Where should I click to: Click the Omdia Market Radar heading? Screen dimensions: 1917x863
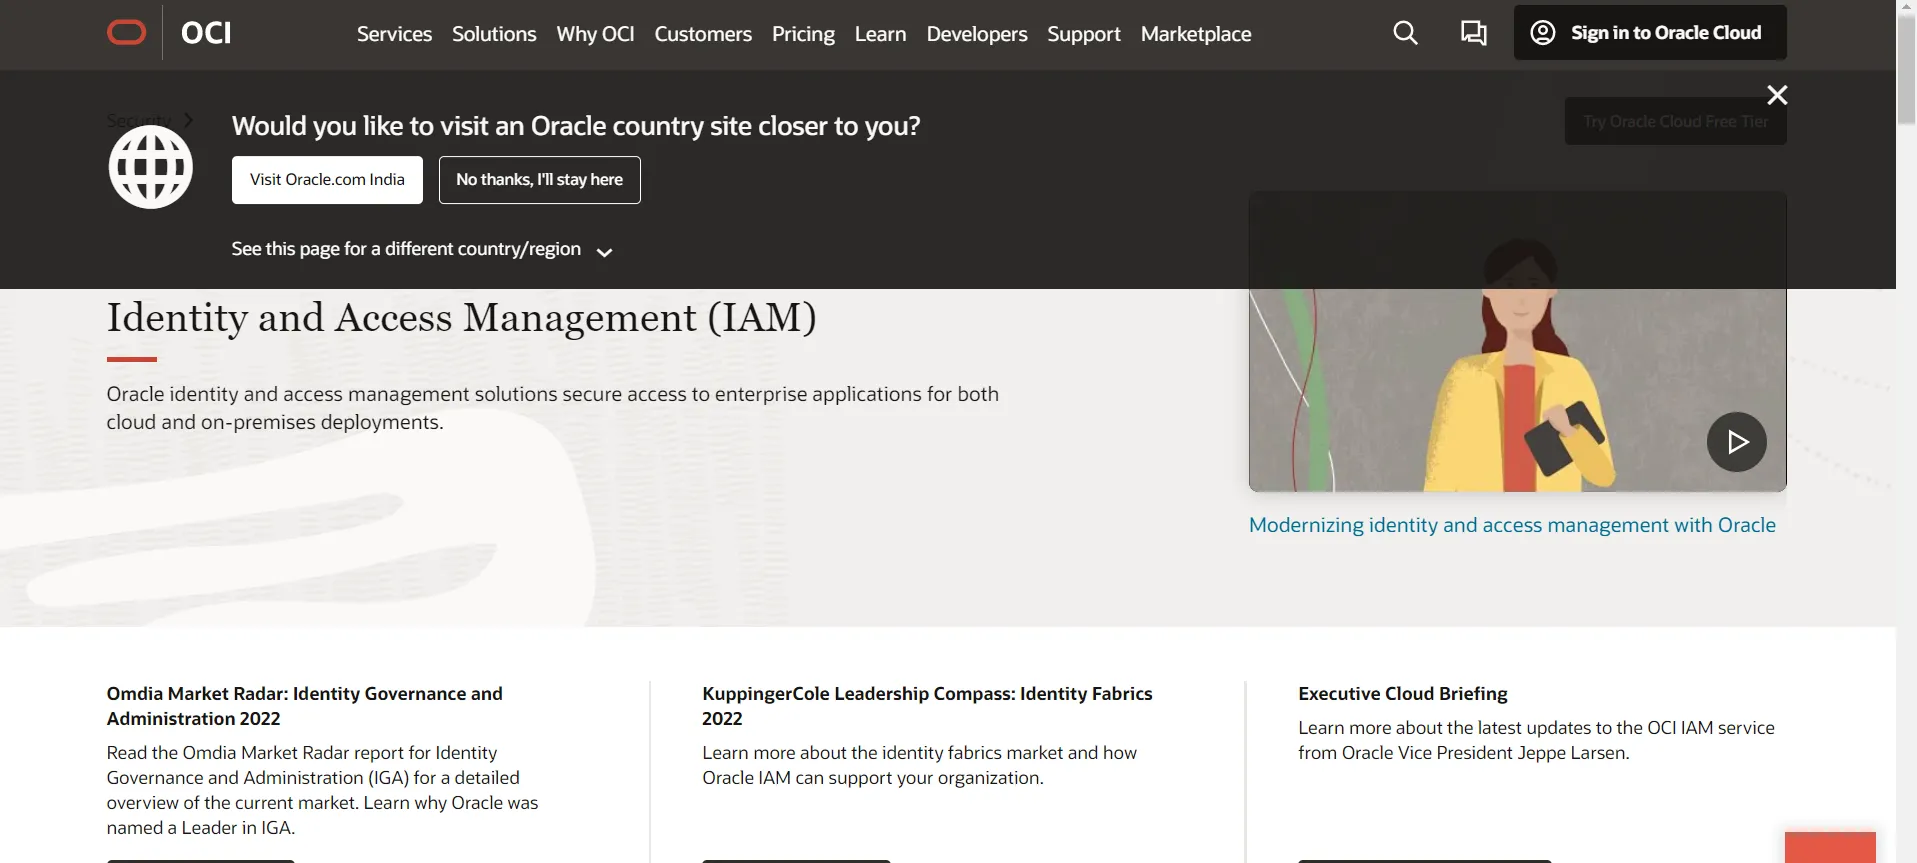coord(305,706)
